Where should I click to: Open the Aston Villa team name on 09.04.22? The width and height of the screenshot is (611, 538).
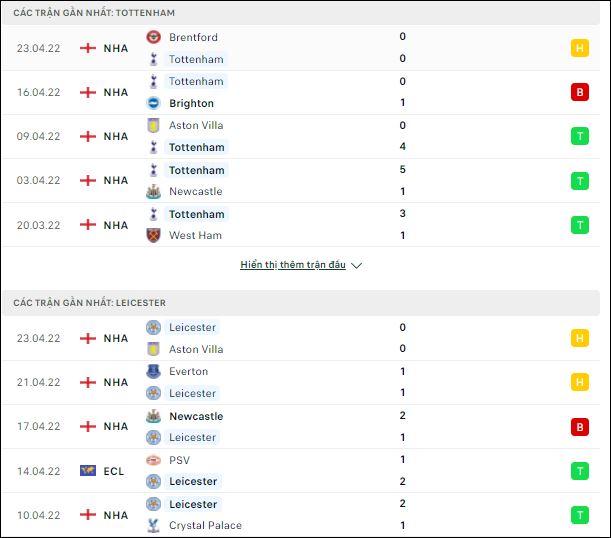196,125
